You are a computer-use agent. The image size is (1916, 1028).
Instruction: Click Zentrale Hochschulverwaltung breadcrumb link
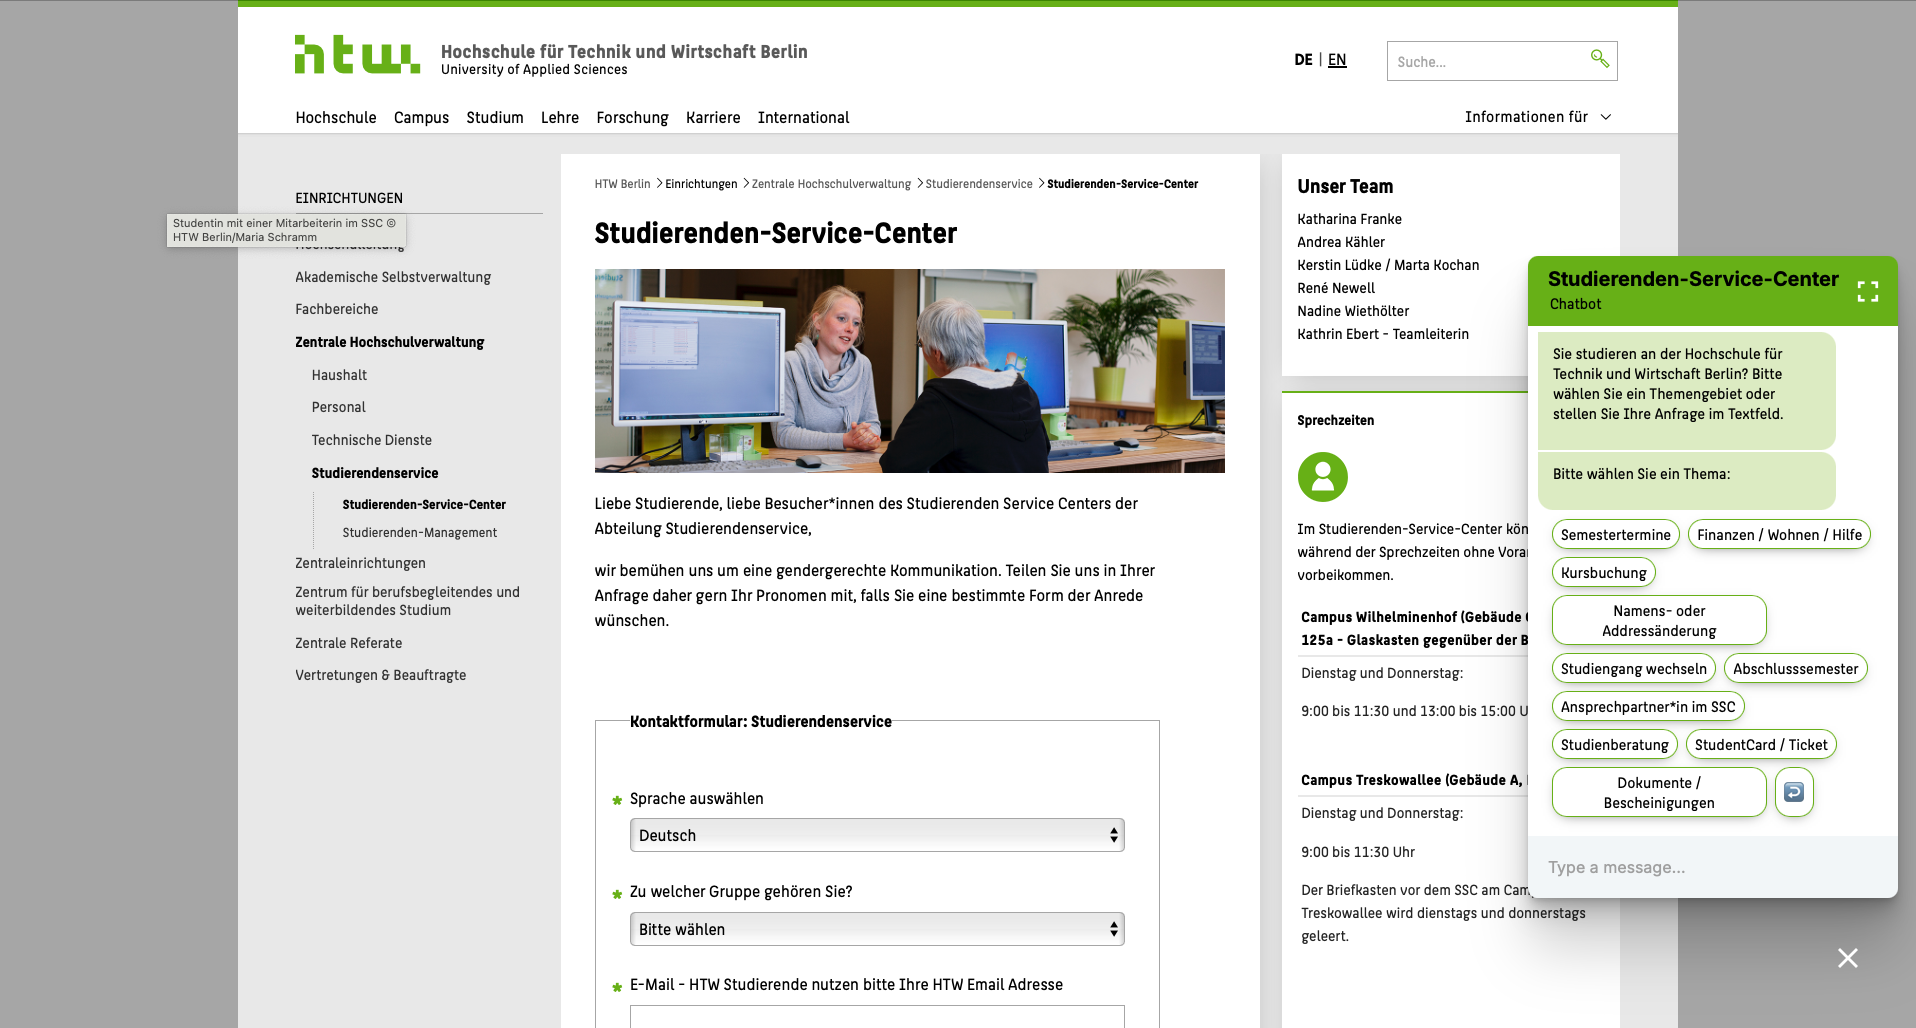pos(831,184)
